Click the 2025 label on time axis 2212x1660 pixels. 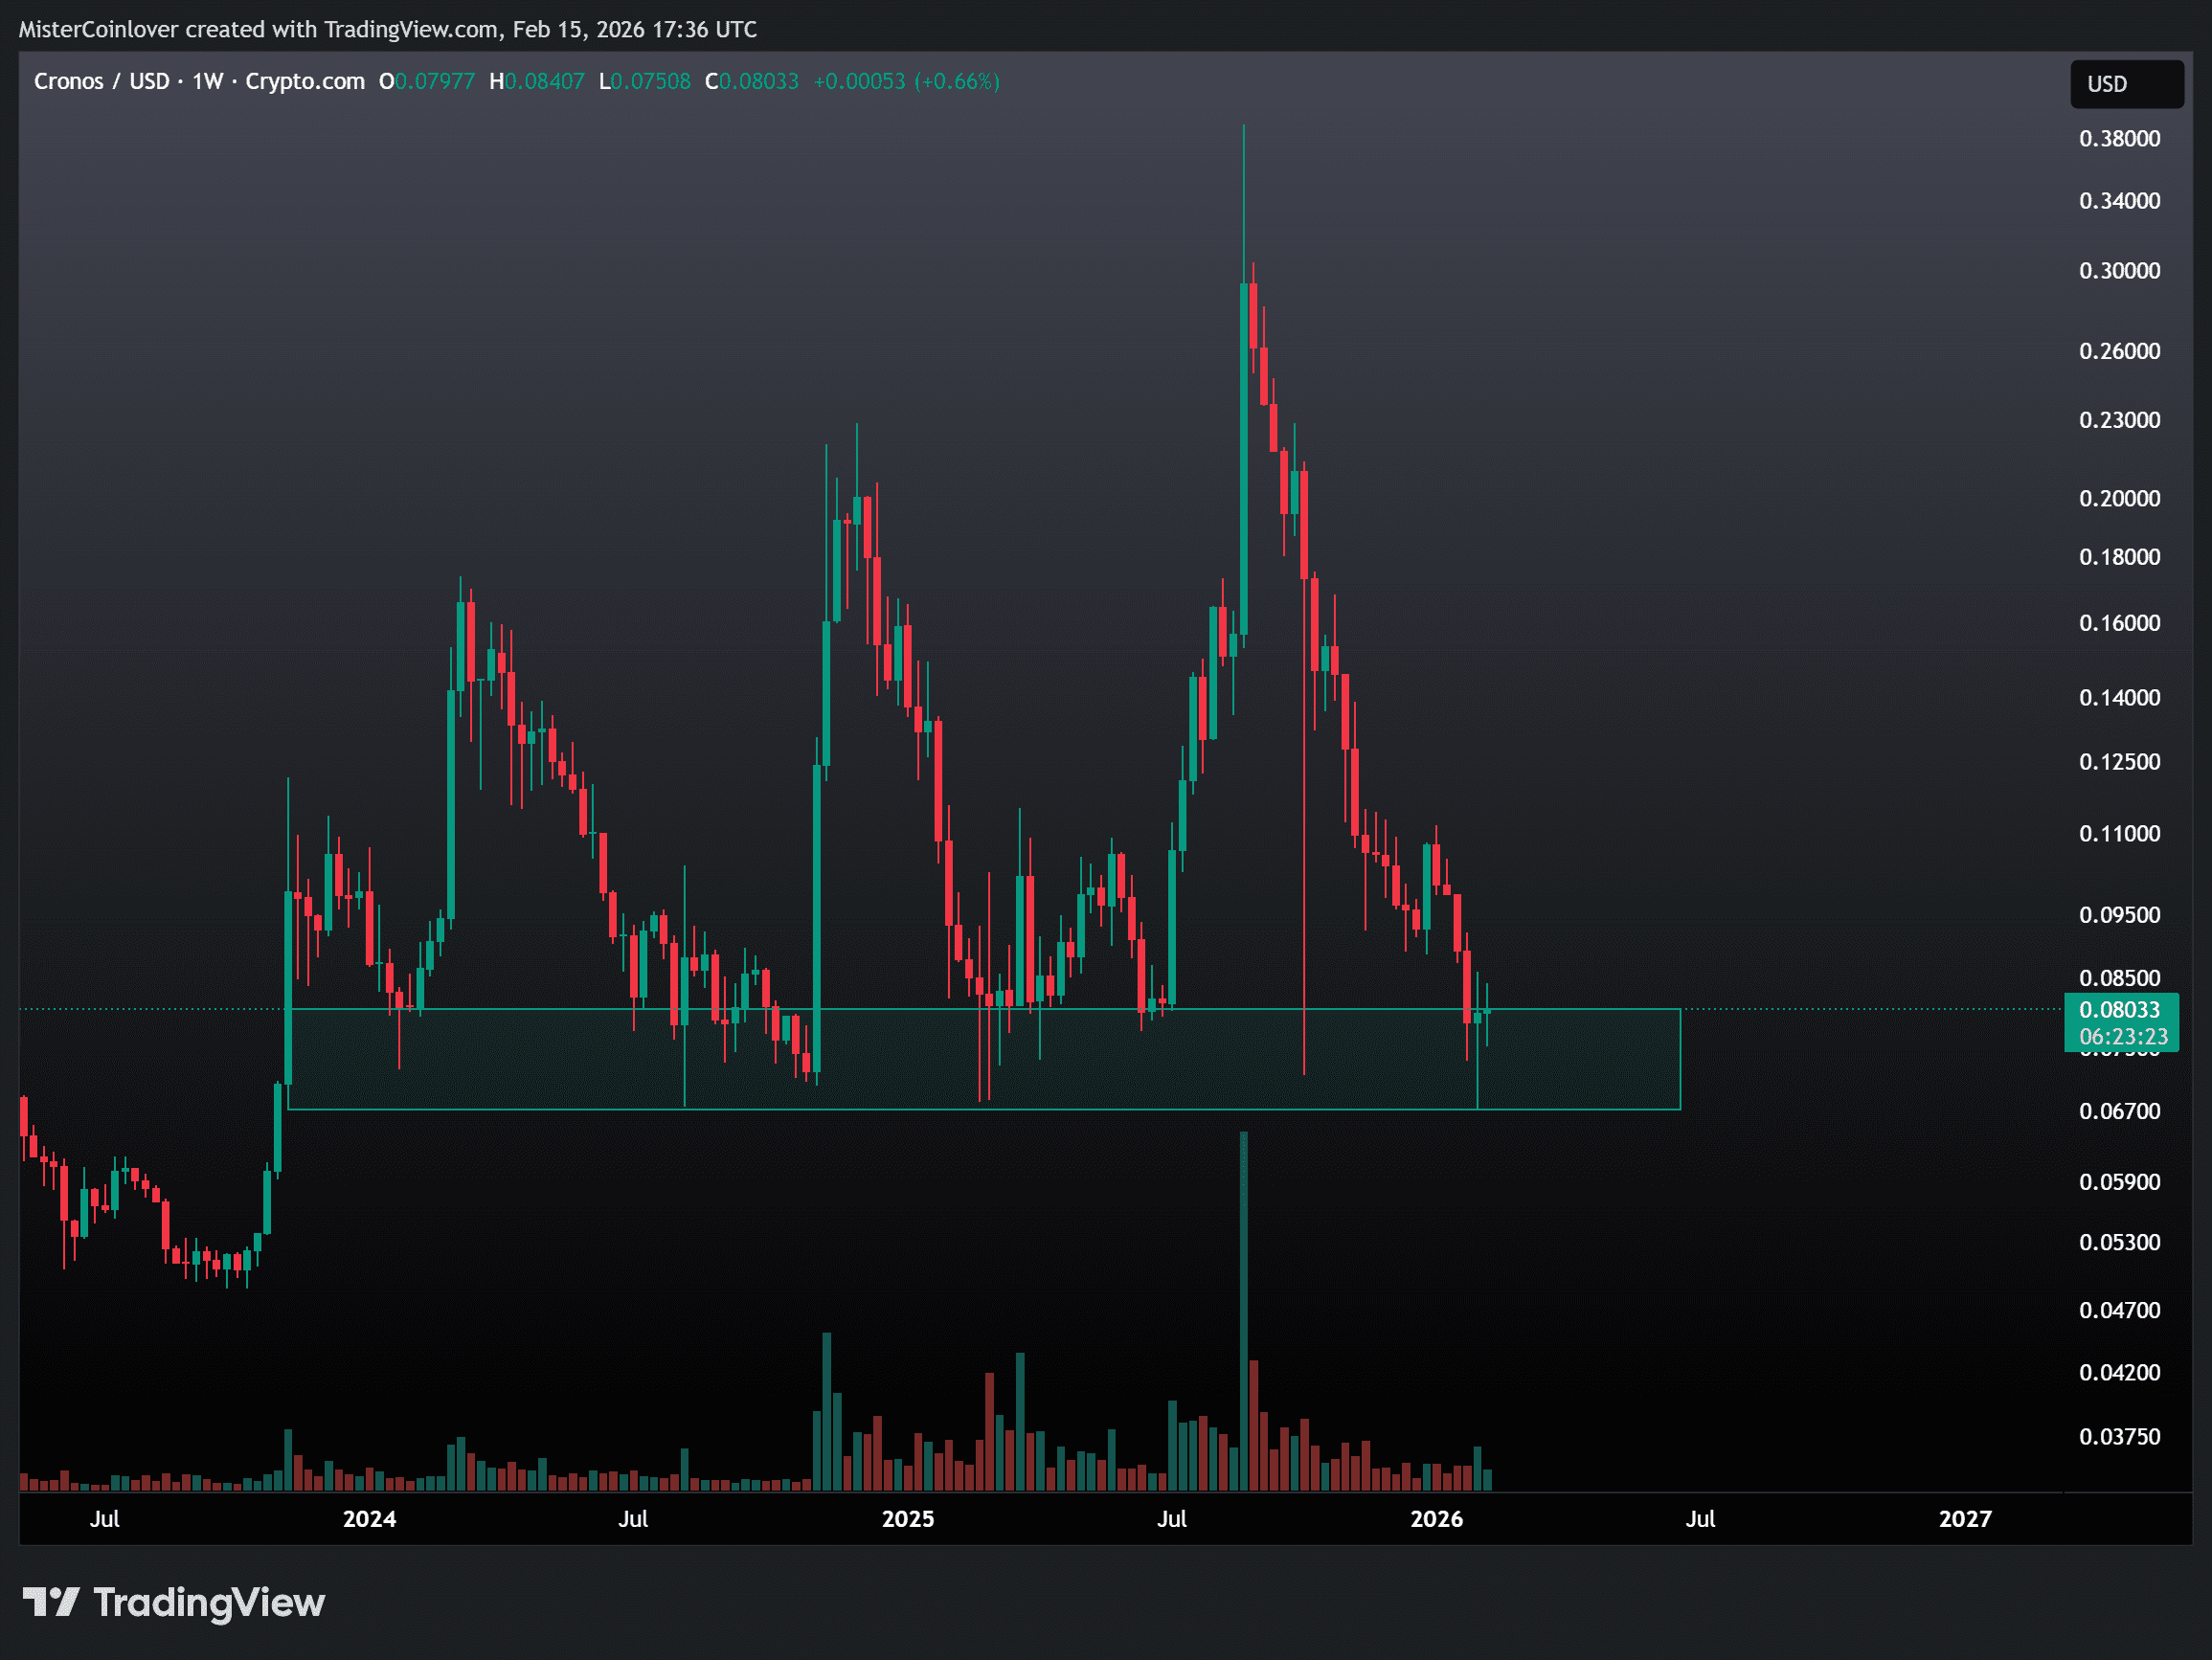[907, 1519]
